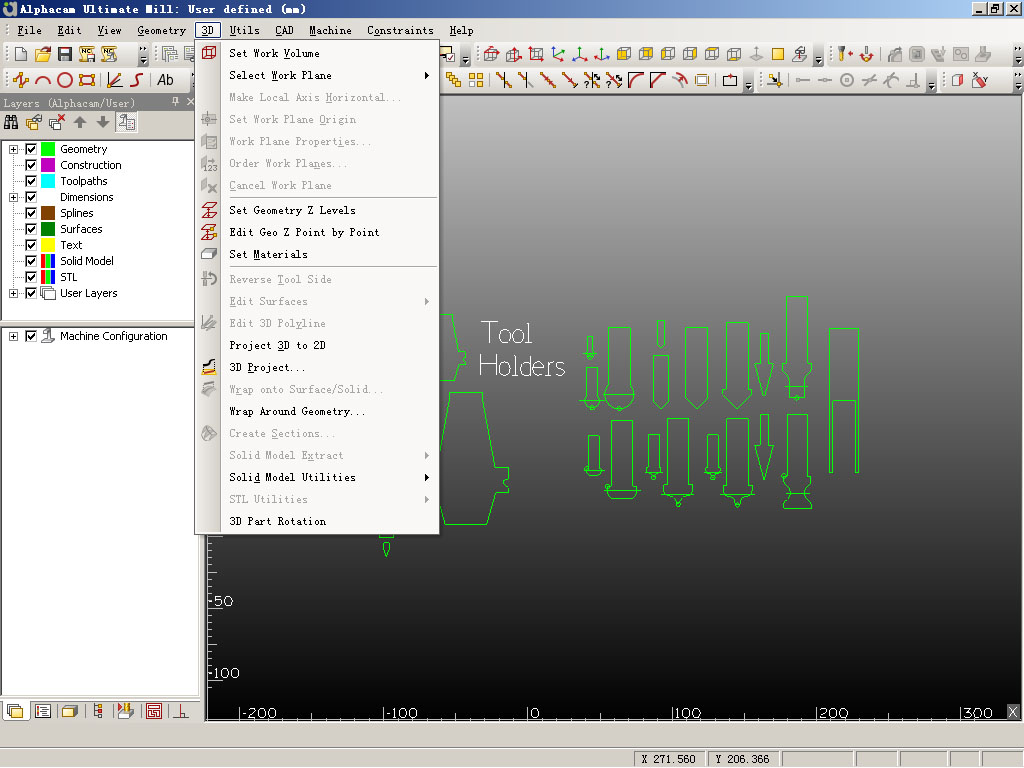Select the Arc drawing tool
Screen dimensions: 1024x768
43,80
